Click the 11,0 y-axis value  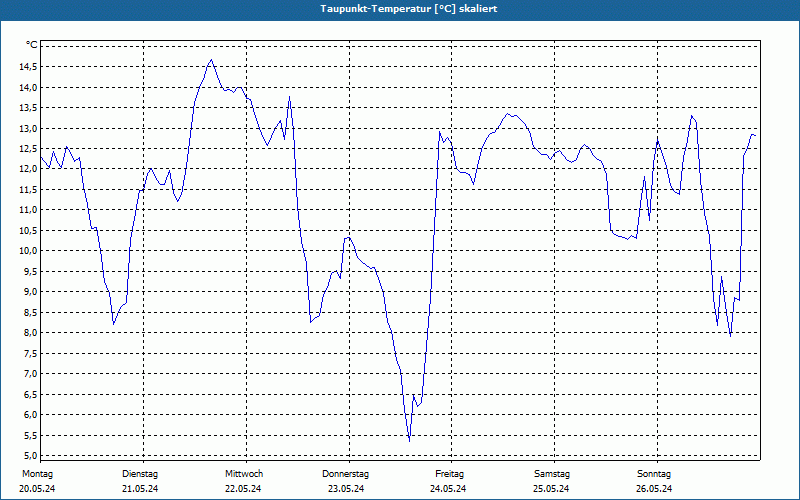(x=29, y=210)
